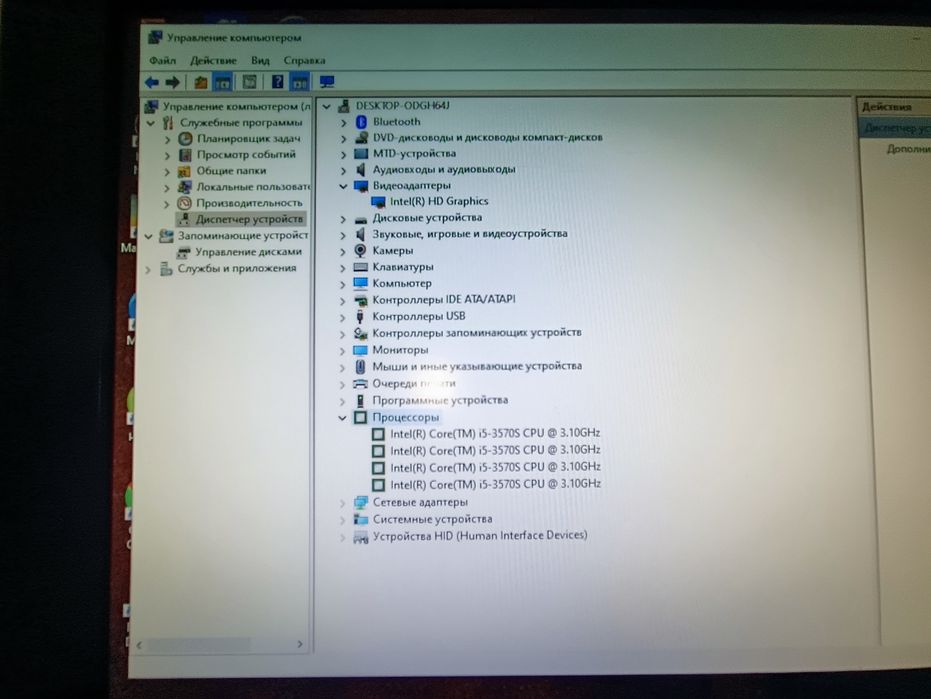Expand the Локальные пользователи node
Screen dimensions: 931x699
[x=167, y=188]
